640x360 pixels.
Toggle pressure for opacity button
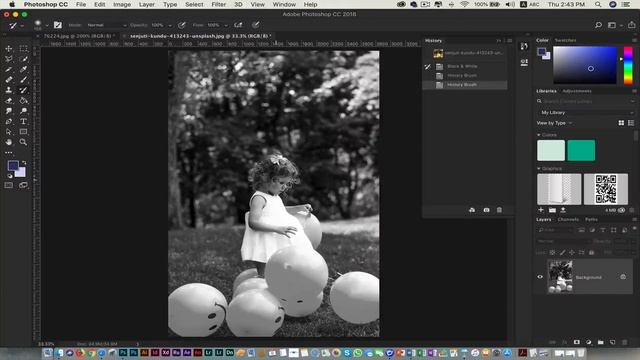182,25
